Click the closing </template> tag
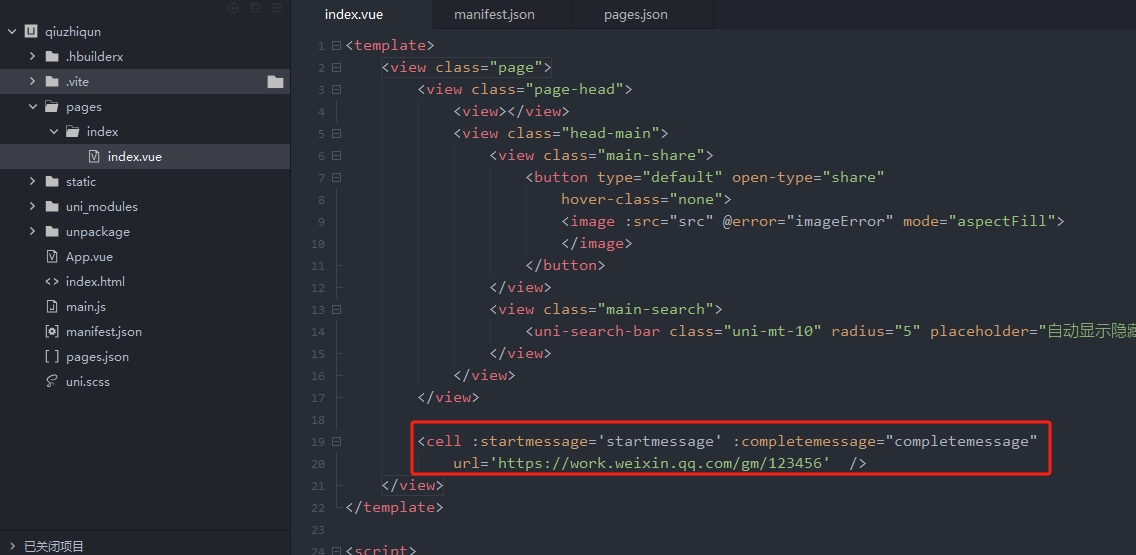This screenshot has height=555, width=1136. 394,507
